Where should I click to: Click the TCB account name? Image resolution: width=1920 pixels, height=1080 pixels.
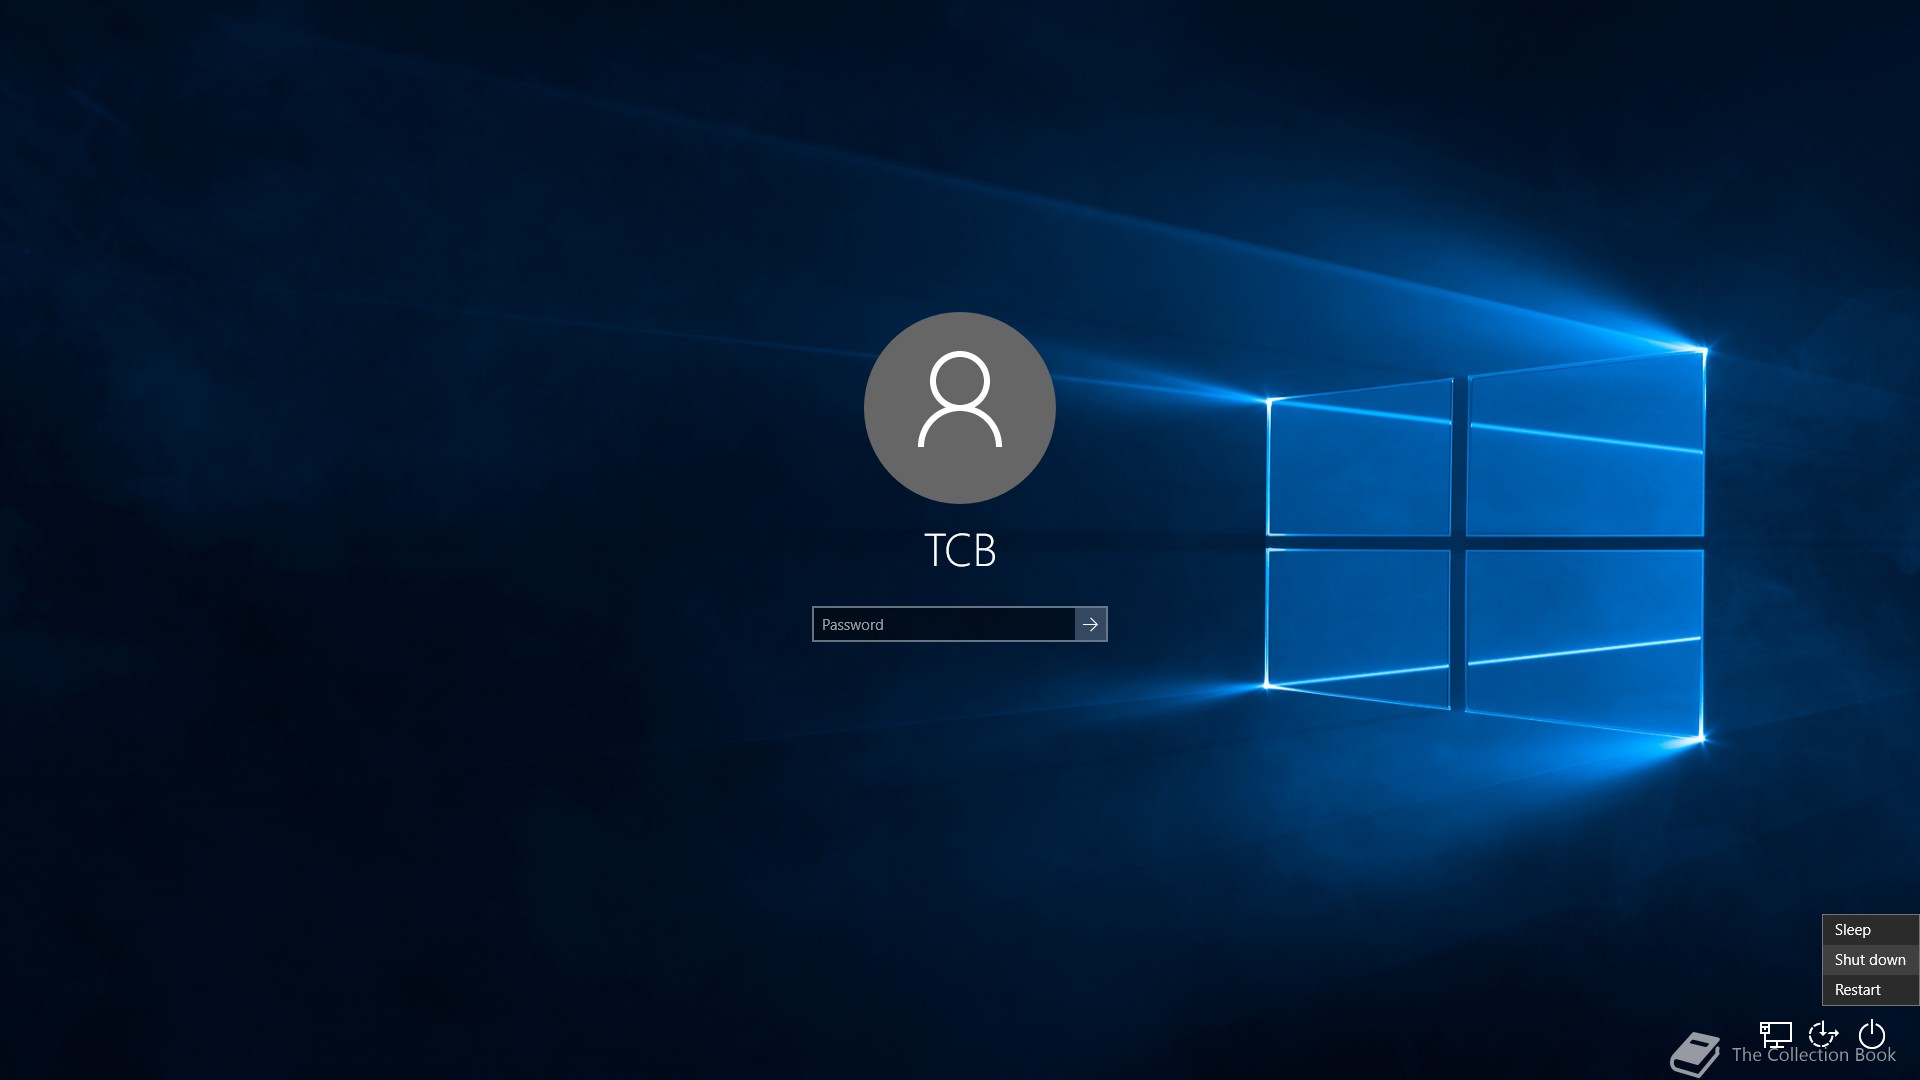point(960,550)
